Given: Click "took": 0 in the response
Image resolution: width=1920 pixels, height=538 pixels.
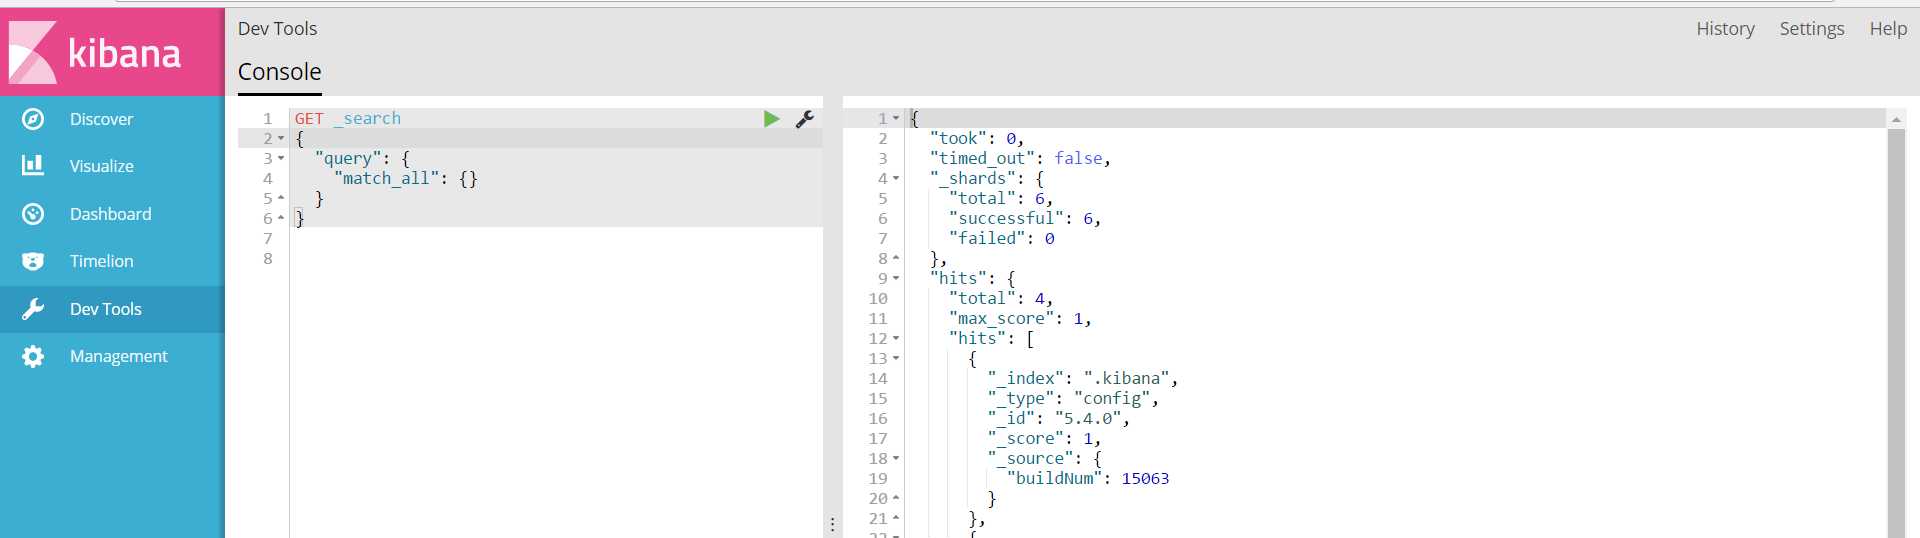Looking at the screenshot, I should coord(976,138).
